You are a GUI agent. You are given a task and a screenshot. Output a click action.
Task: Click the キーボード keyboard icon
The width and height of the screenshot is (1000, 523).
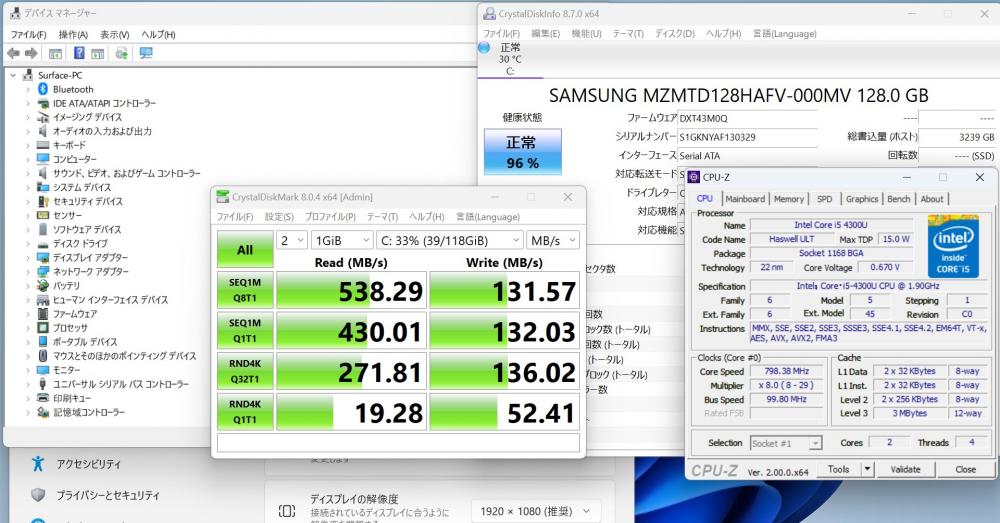pyautogui.click(x=43, y=145)
